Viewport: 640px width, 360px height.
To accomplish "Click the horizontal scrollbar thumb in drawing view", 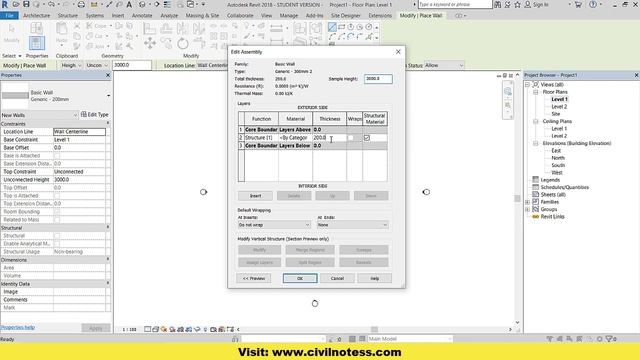I will (x=374, y=329).
